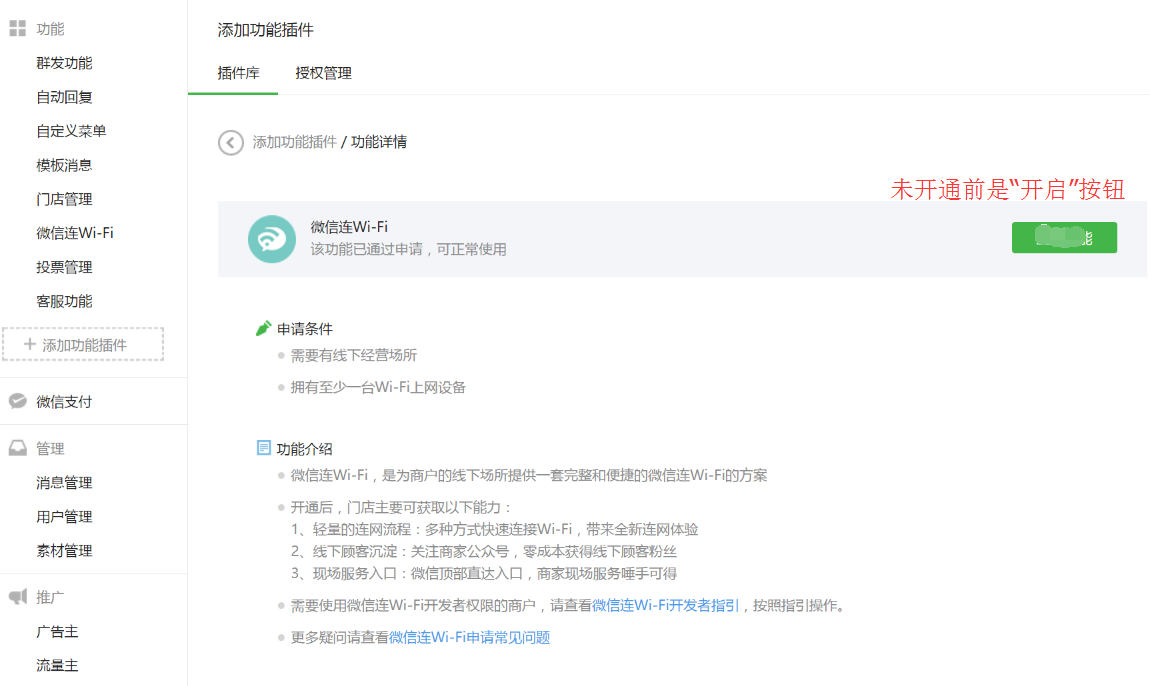Open 群发功能 in the sidebar

pos(64,63)
